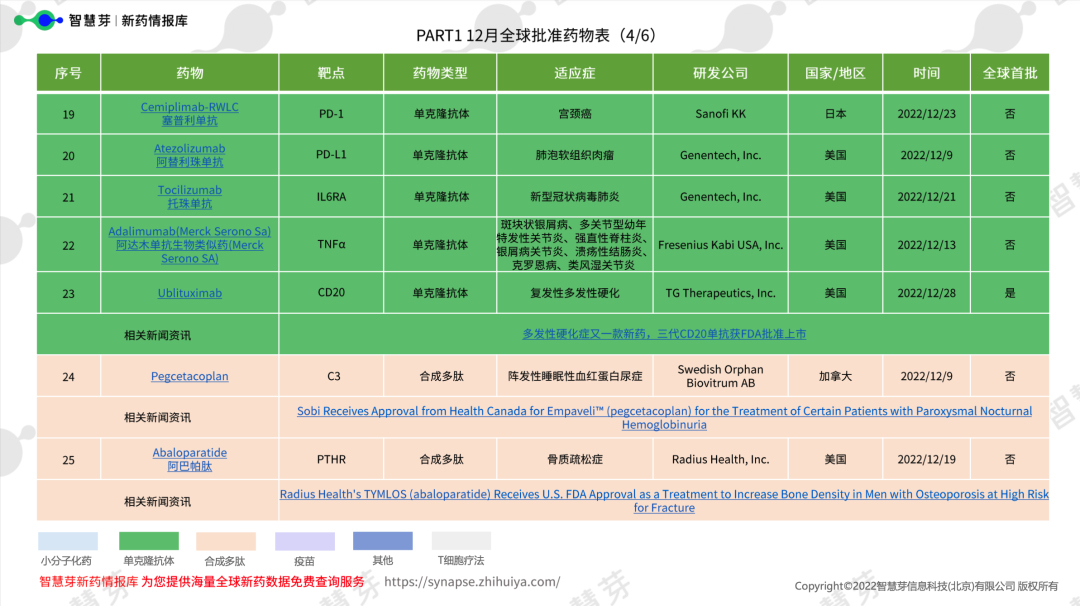1080x606 pixels.
Task: Click the blue 其他 legend swatch
Action: pos(383,541)
